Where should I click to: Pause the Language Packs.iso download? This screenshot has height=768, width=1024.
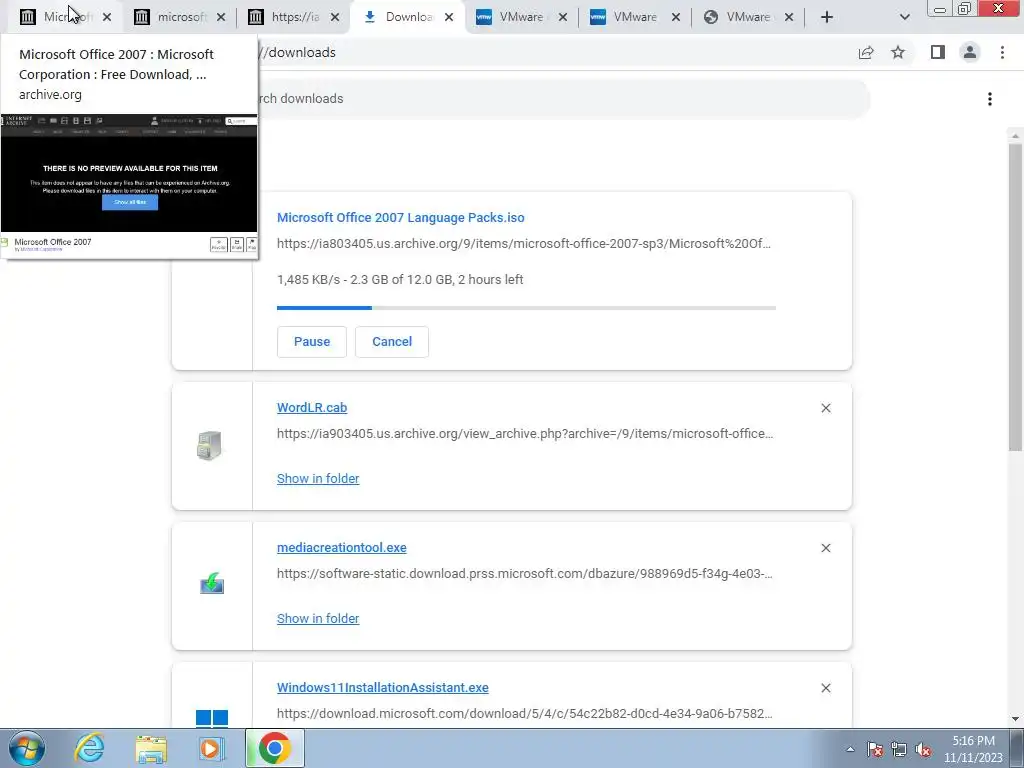(x=312, y=342)
